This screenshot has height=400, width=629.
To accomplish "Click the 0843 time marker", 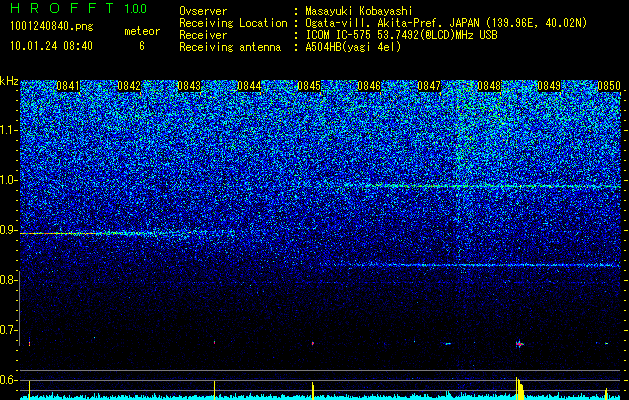I will [x=189, y=86].
